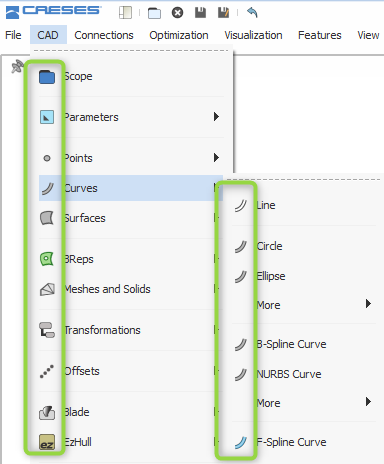
Task: Expand More arrow below NURBS Curve
Action: [368, 401]
